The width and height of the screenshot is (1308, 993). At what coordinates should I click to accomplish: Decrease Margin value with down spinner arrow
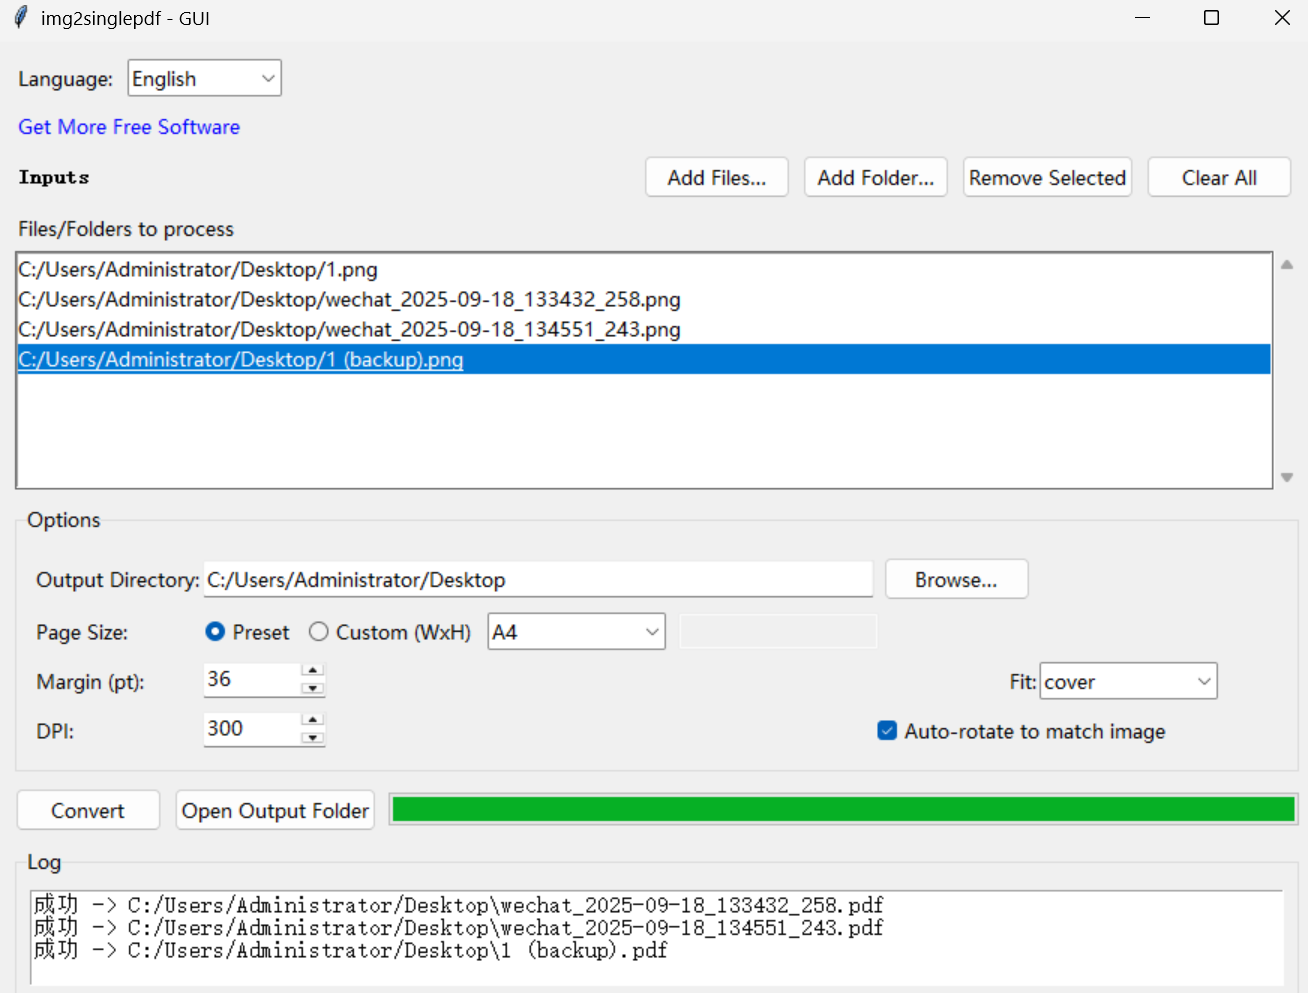[313, 688]
